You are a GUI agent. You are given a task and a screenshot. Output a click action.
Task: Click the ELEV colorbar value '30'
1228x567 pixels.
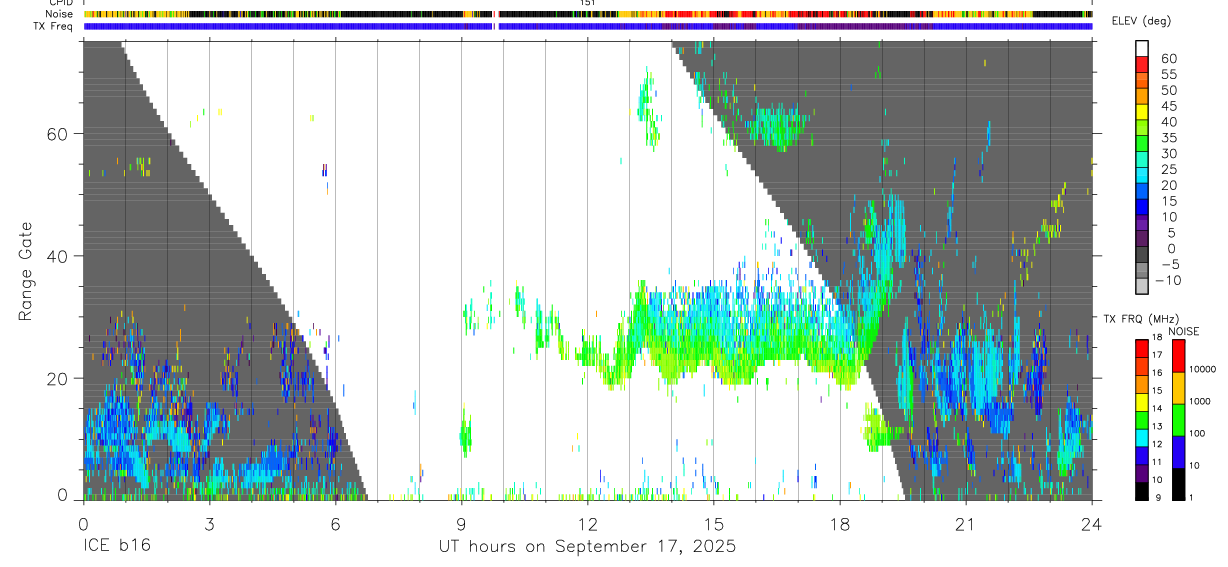(1168, 154)
